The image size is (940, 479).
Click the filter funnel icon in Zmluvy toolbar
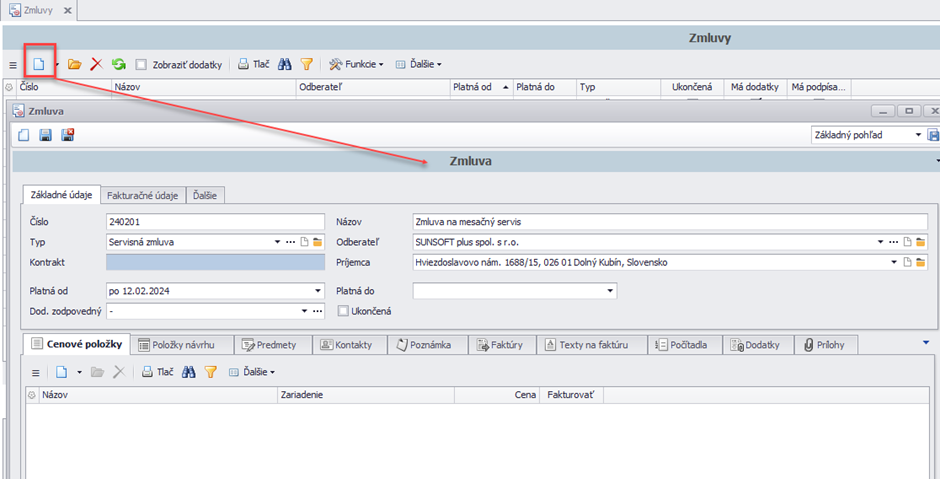click(307, 64)
